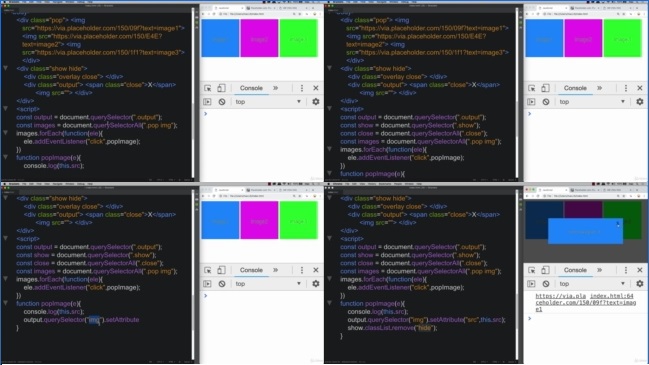The image size is (649, 365).
Task: Open the 'top' context dropdown in top-right DevTools
Action: (x=592, y=102)
